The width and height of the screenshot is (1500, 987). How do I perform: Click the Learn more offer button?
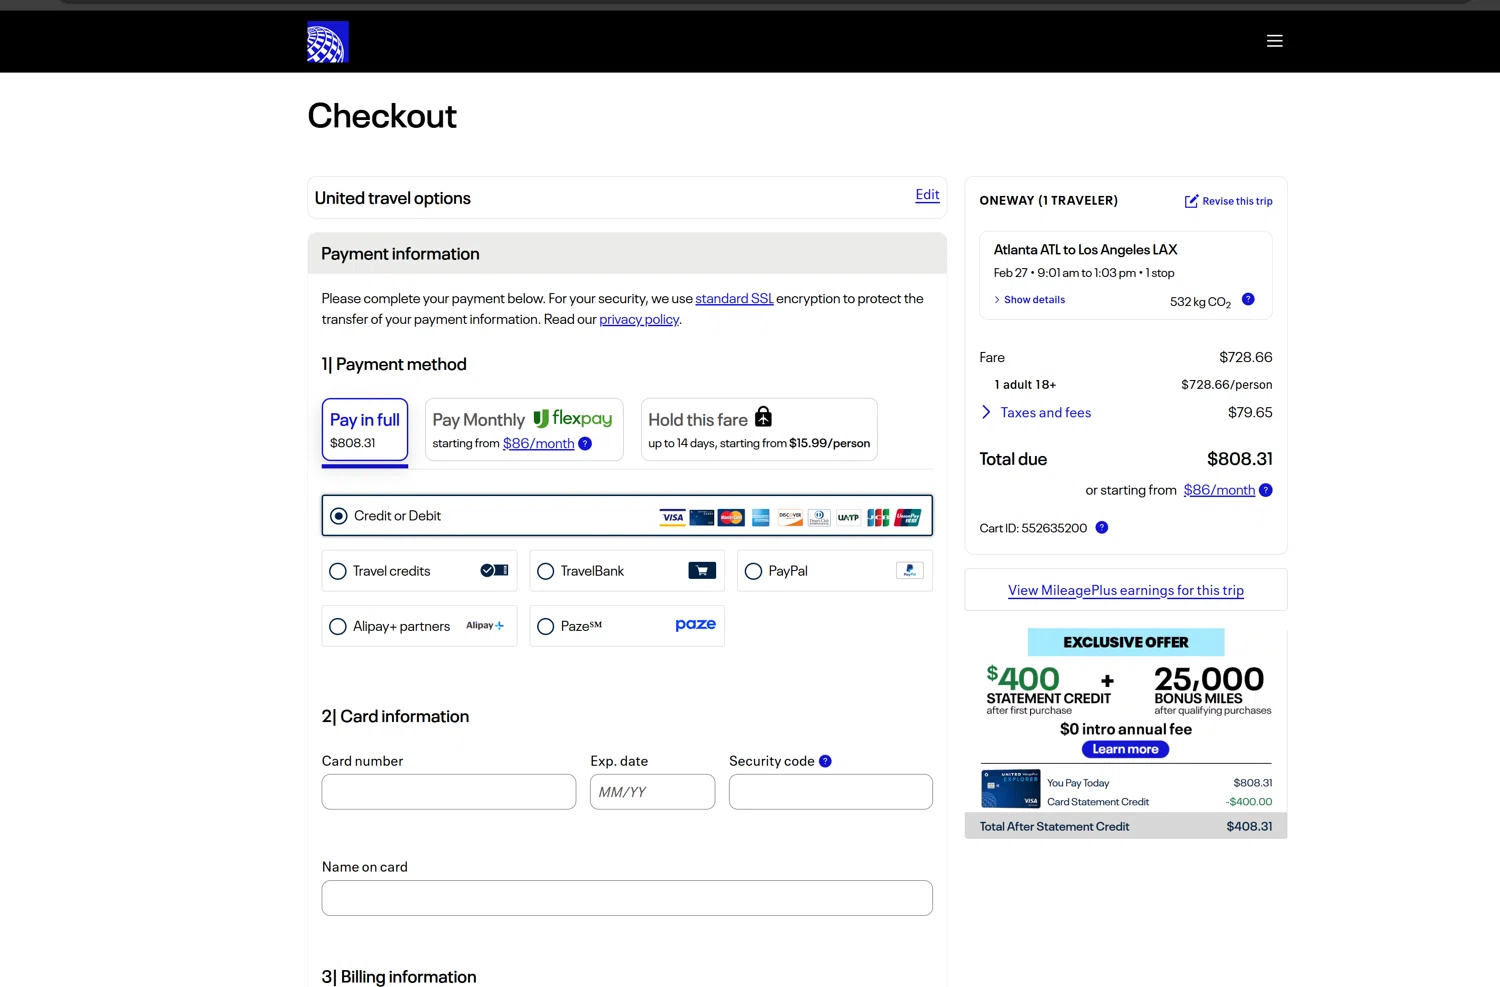pyautogui.click(x=1125, y=749)
